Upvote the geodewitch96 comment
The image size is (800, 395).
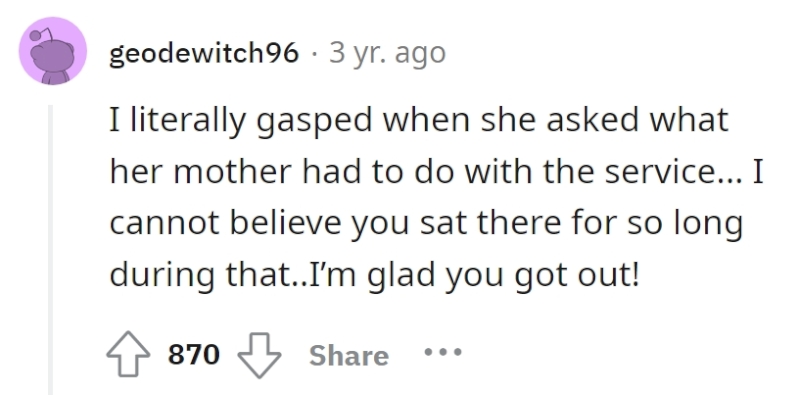(x=128, y=354)
